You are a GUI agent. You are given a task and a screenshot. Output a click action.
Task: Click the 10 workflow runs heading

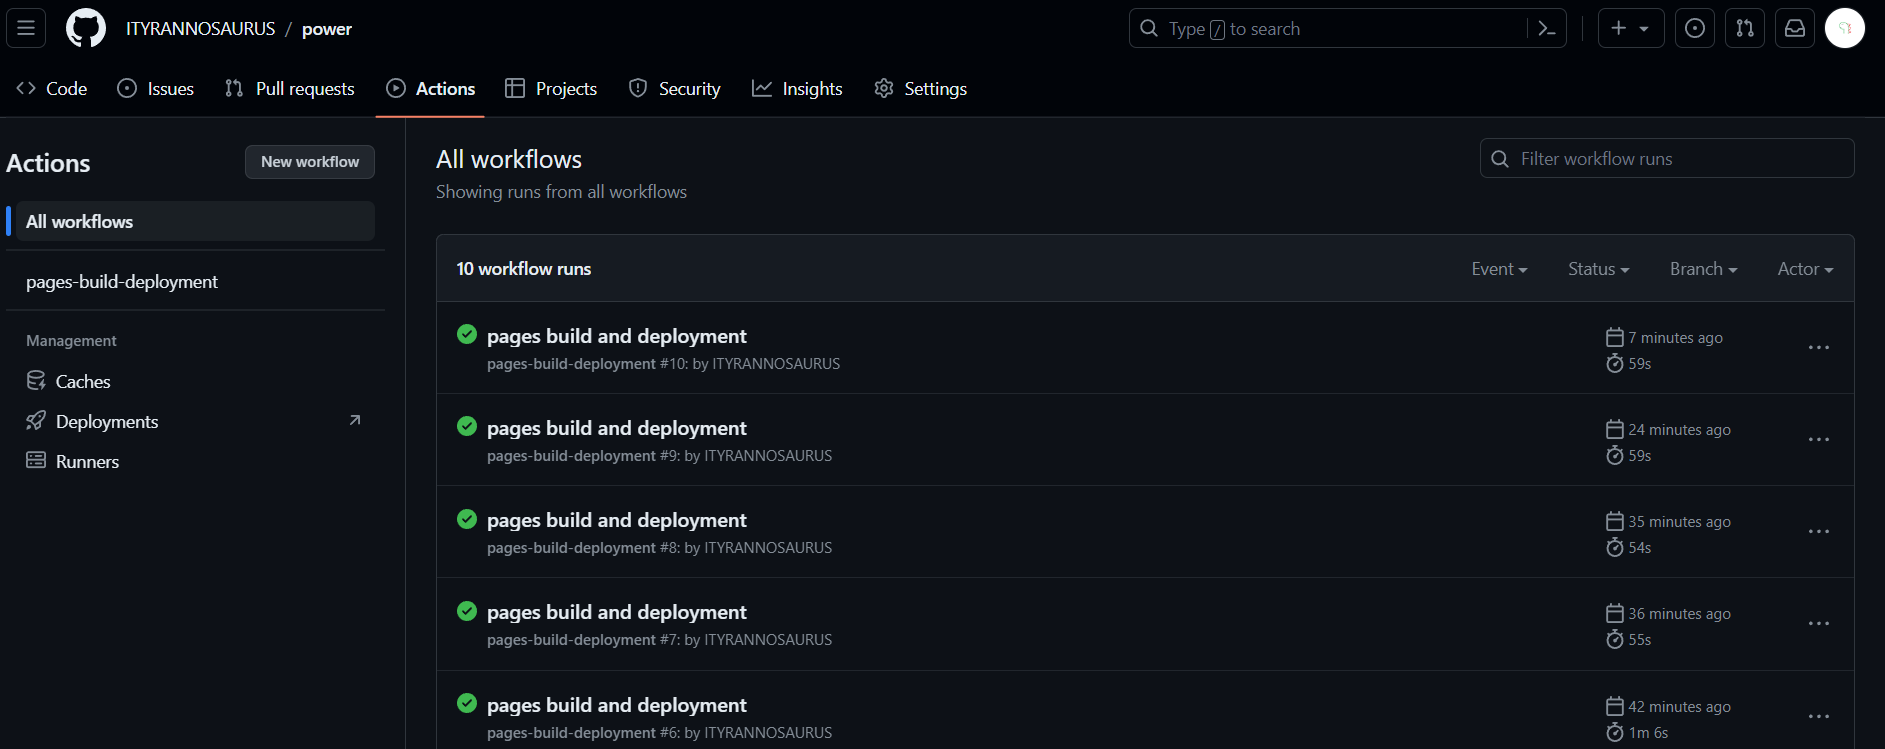(524, 269)
